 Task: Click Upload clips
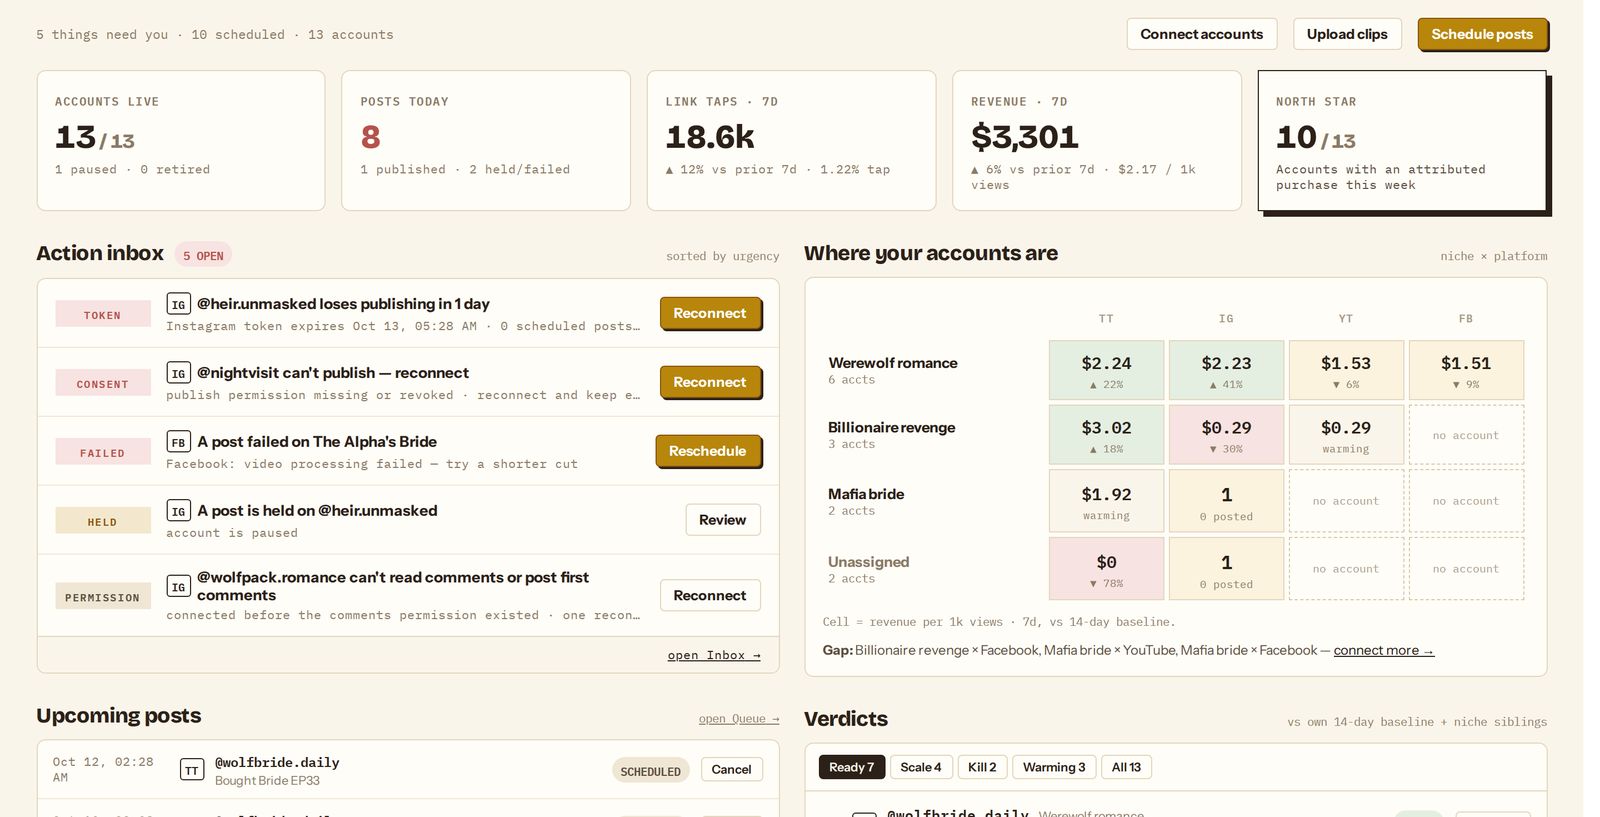(1347, 34)
